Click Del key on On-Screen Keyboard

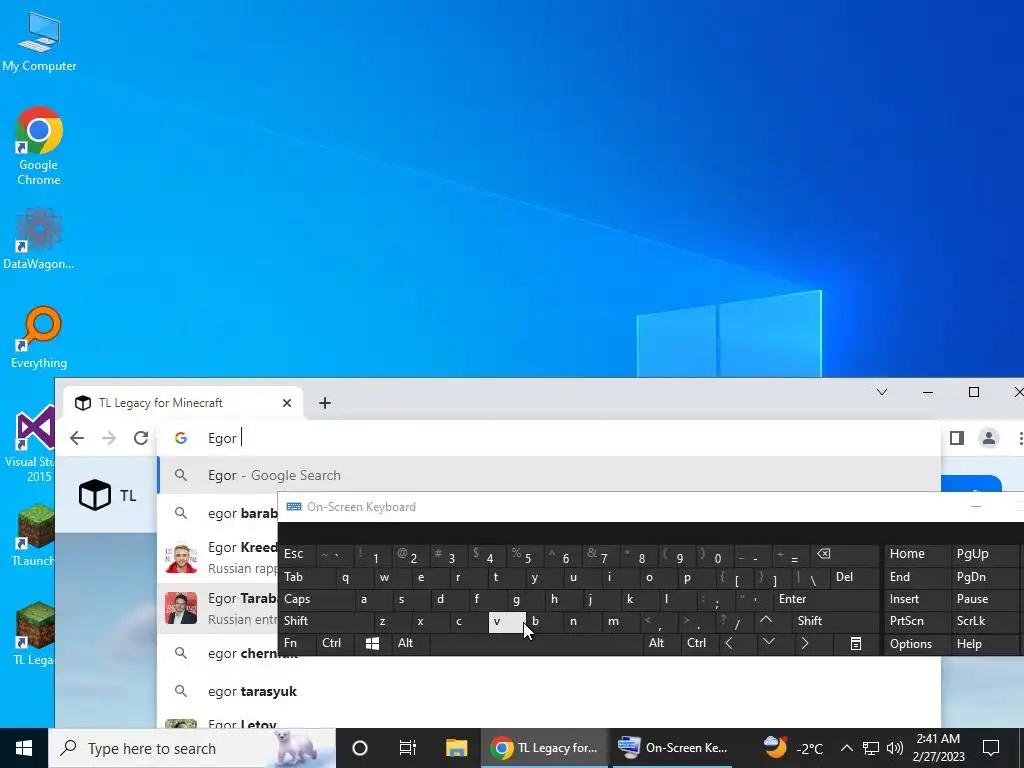854,577
